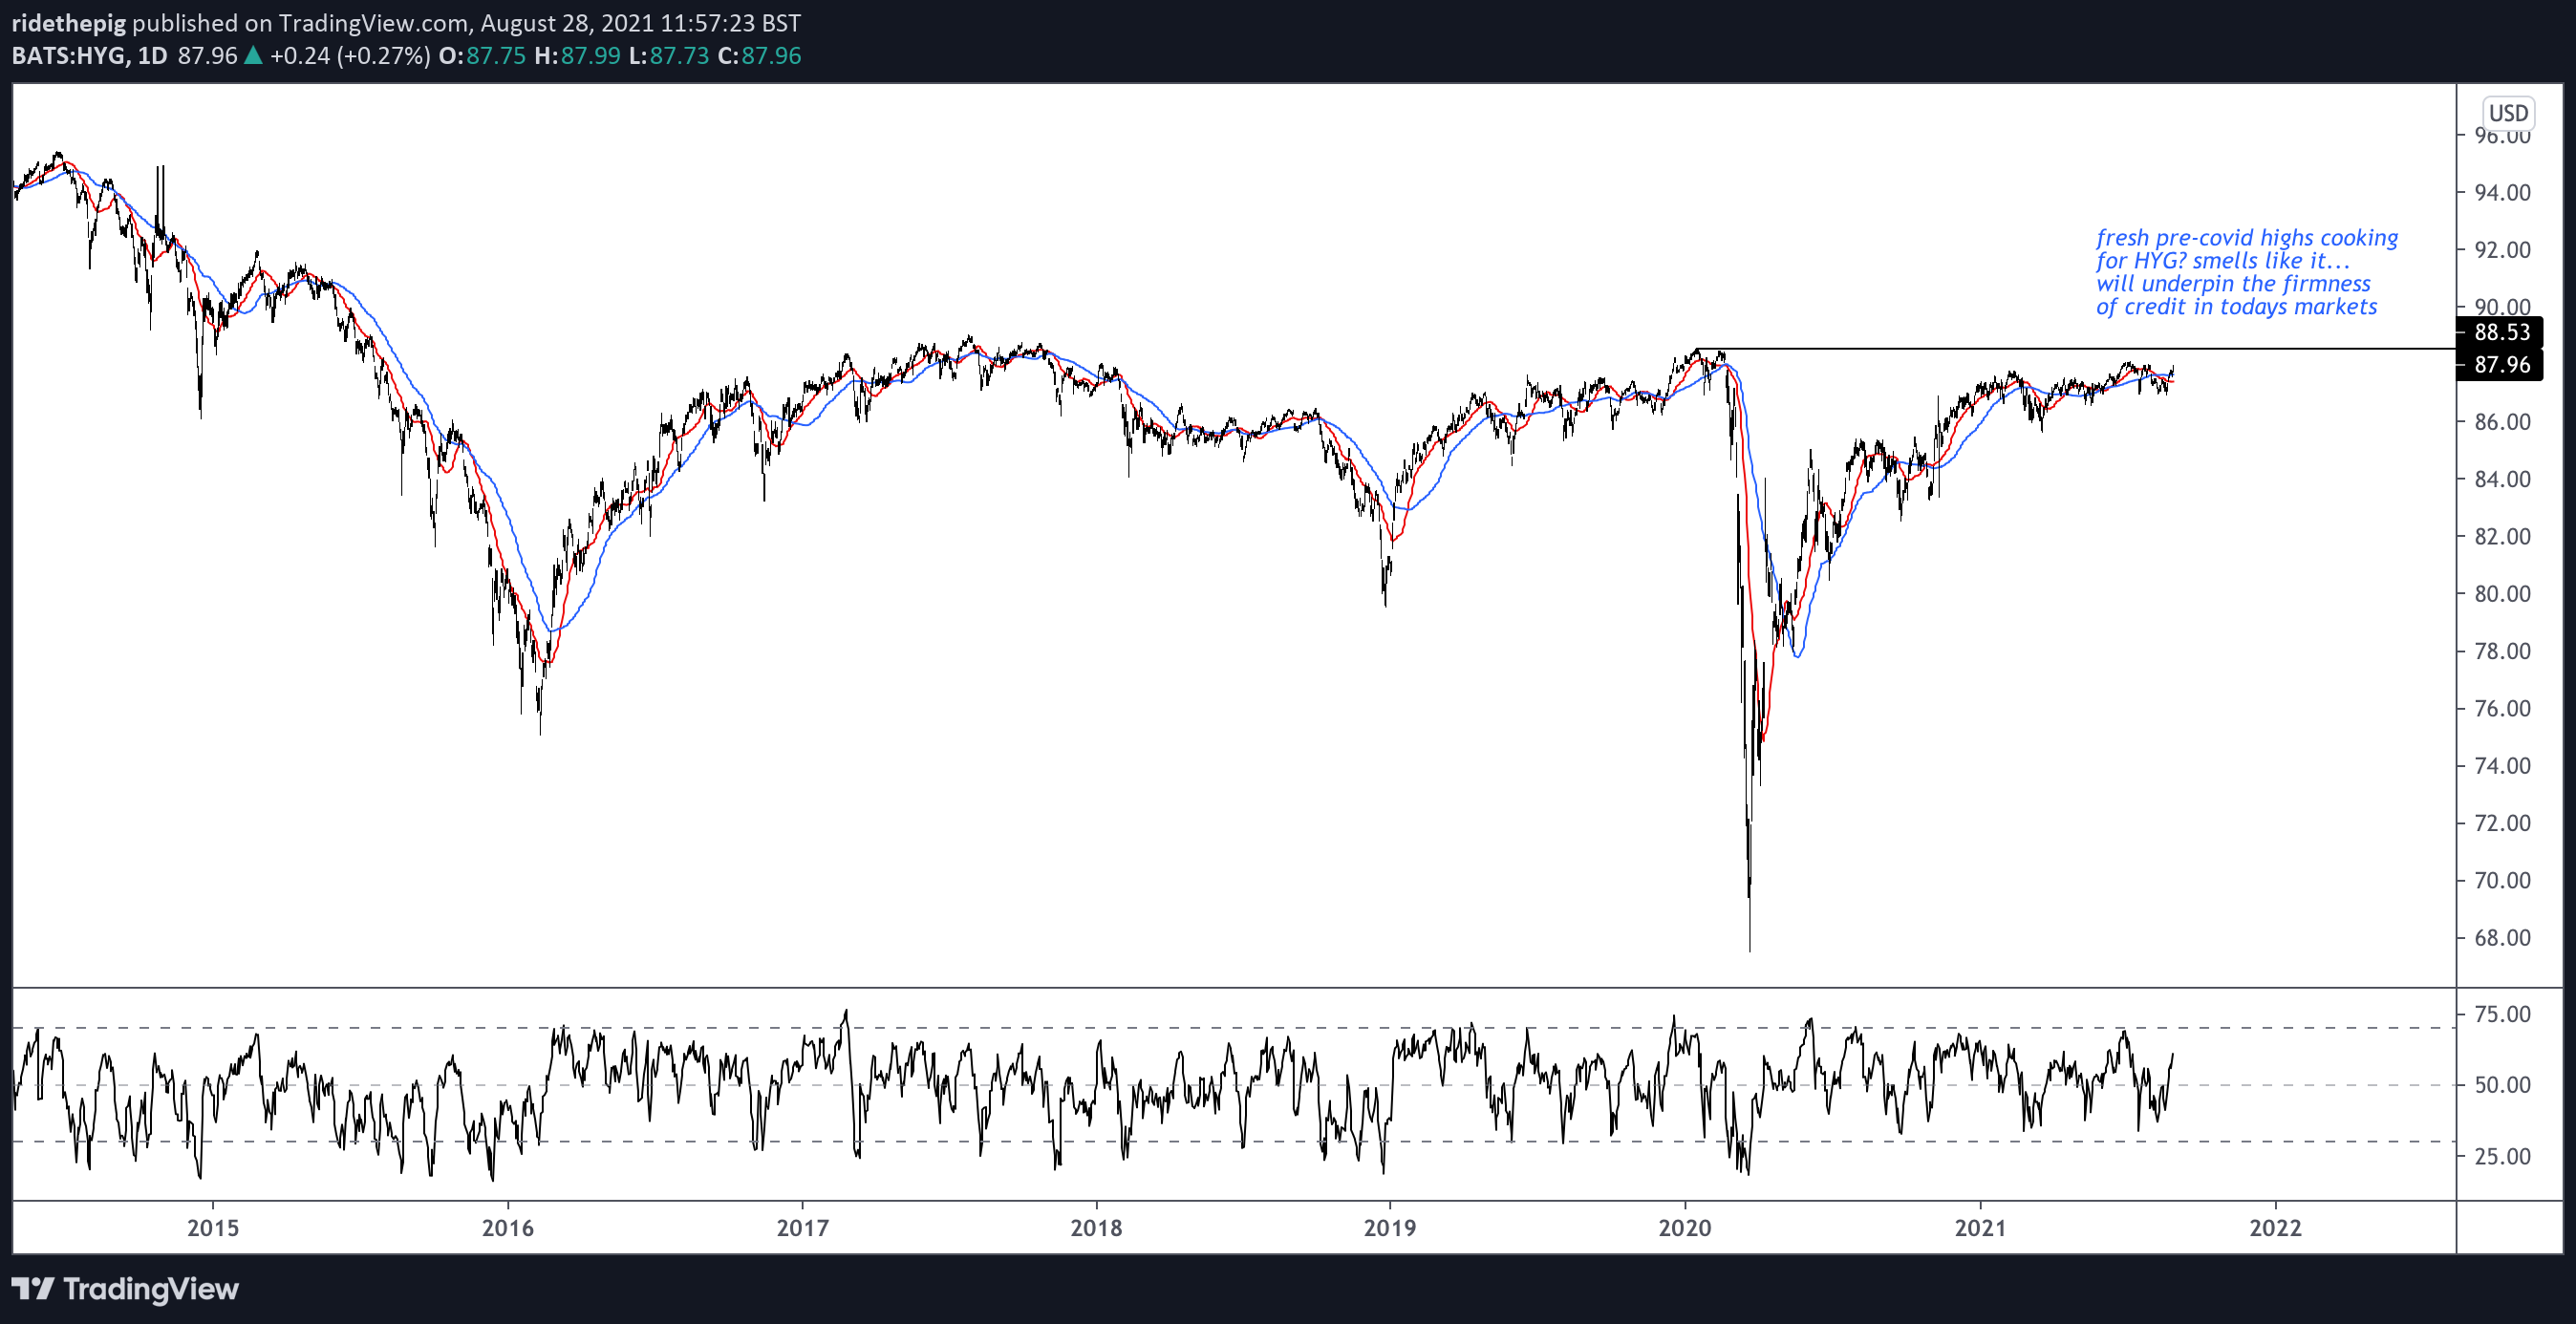Click the 2016 label on the time axis
The width and height of the screenshot is (2576, 1324).
(x=508, y=1228)
